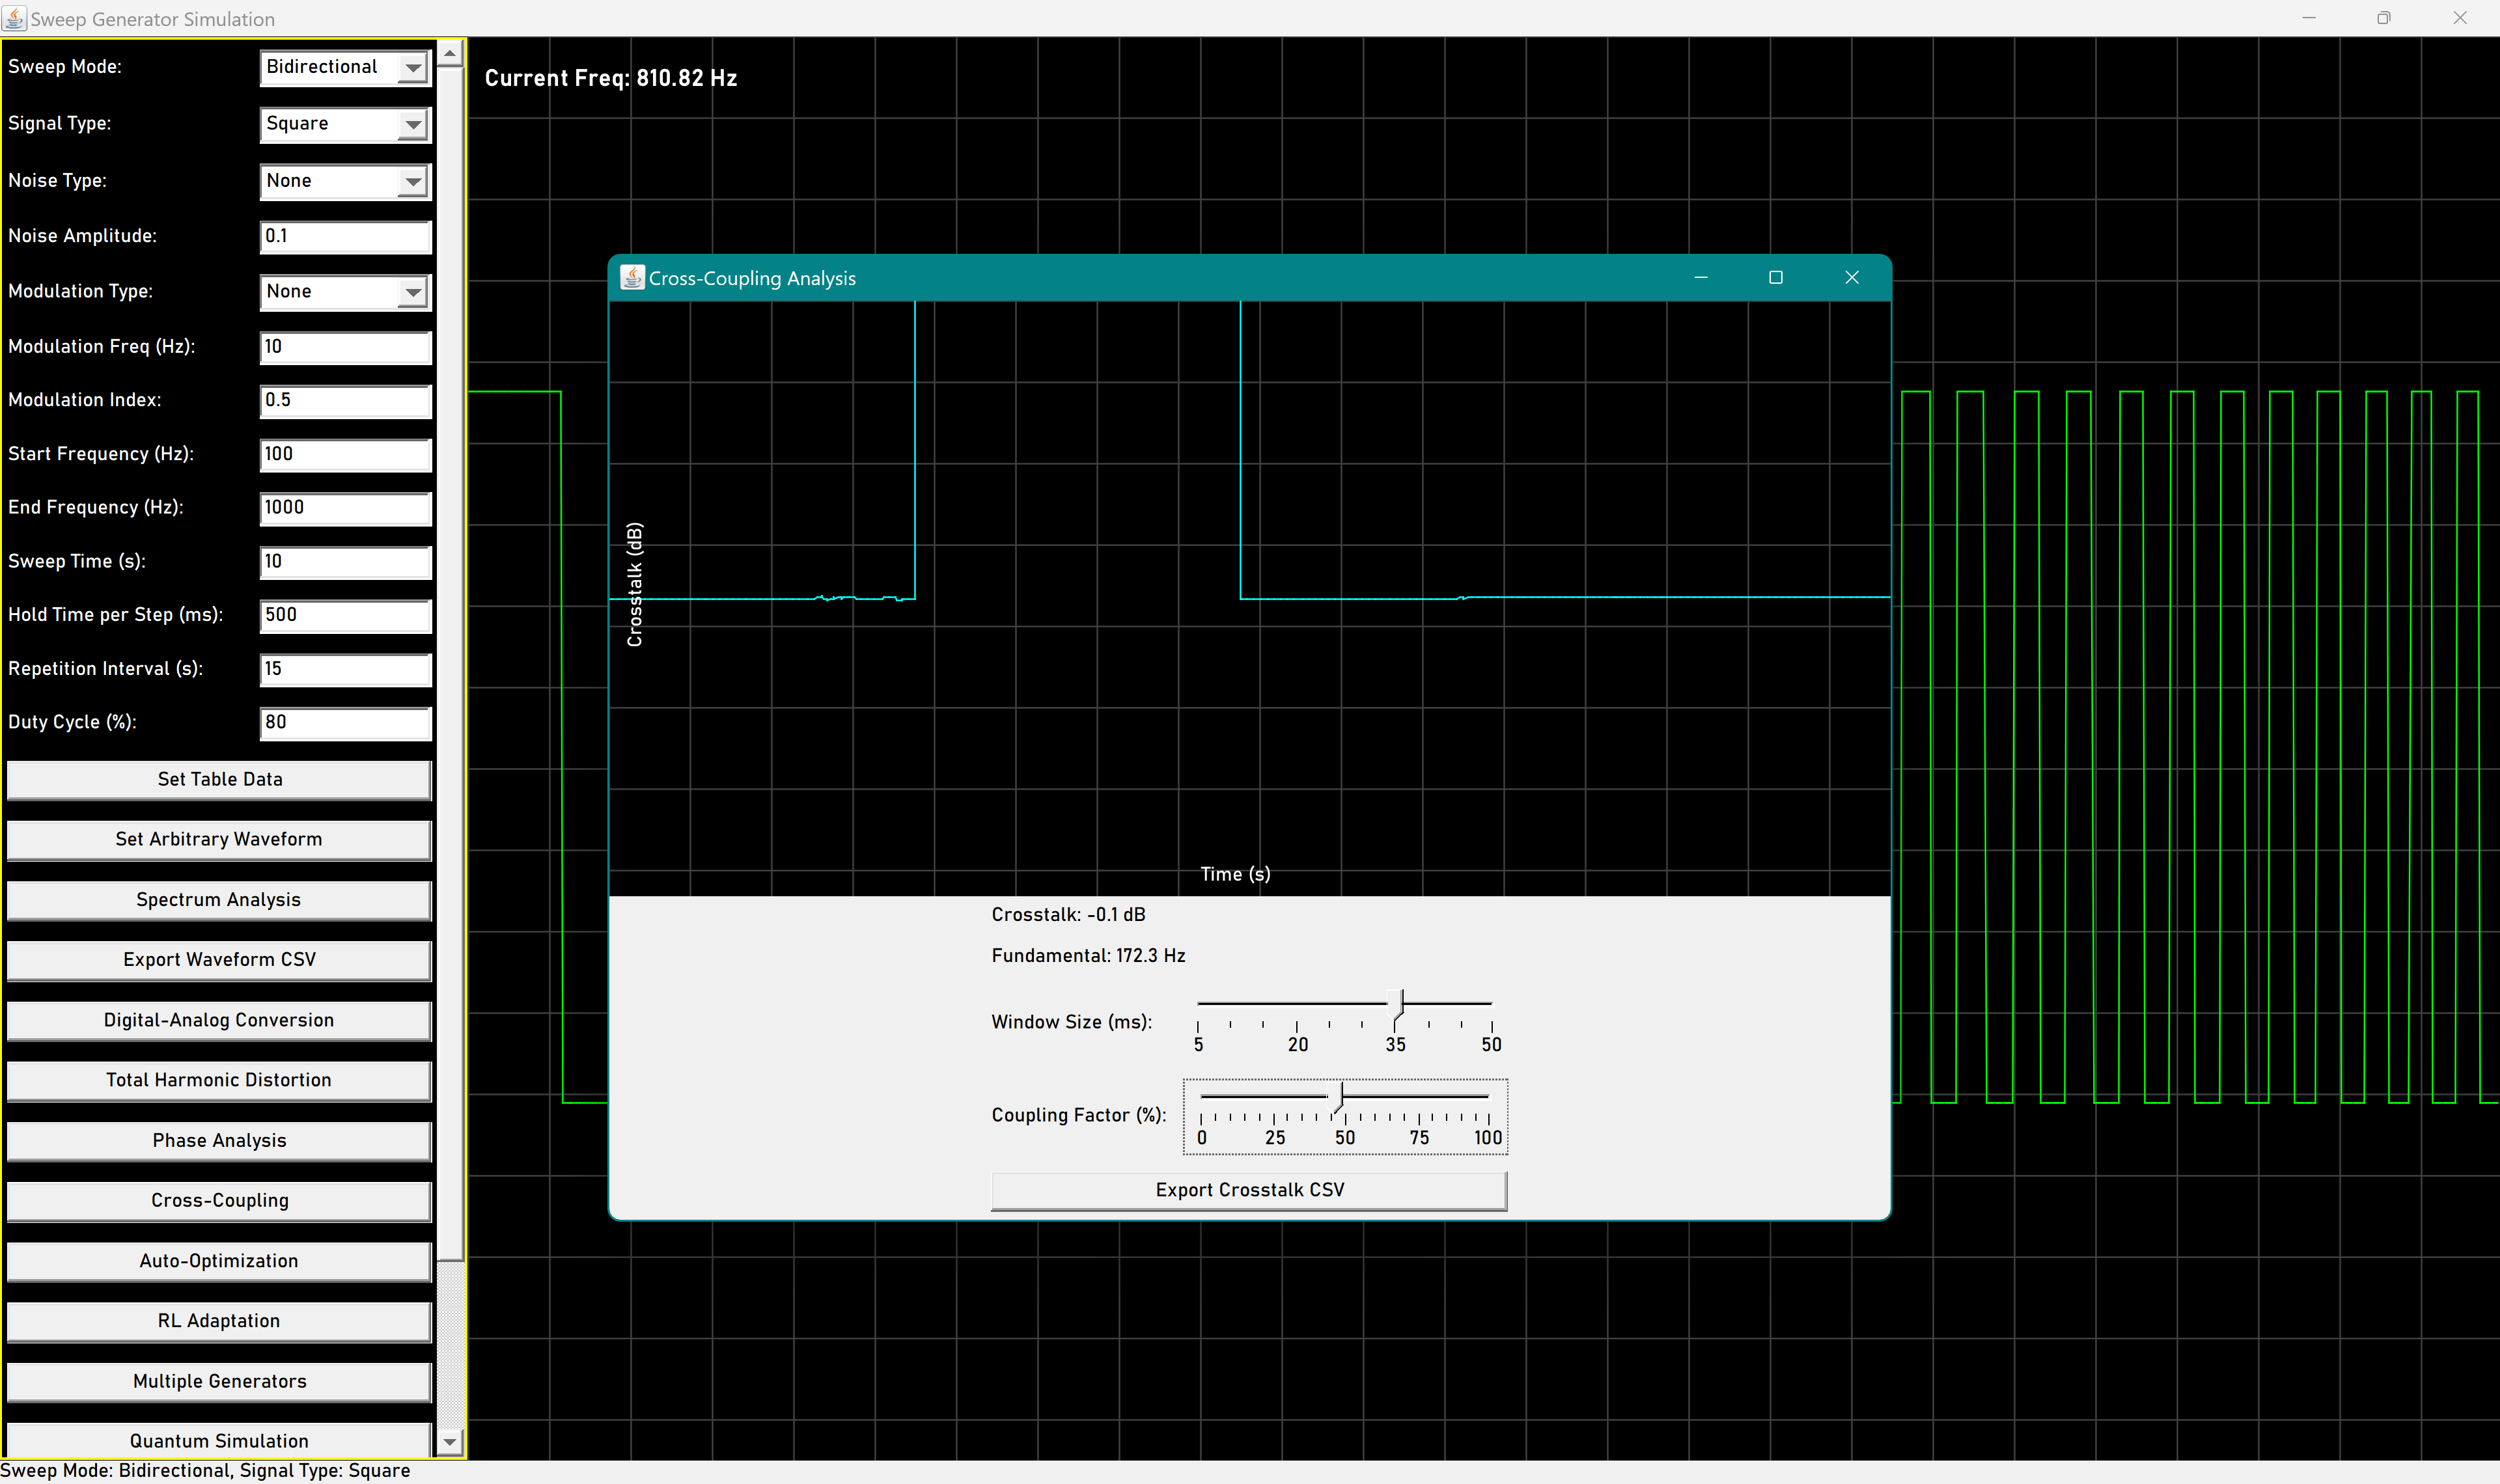Screen dimensions: 2500x1484
Task: Click the Duty Cycle input field
Action: [345, 723]
